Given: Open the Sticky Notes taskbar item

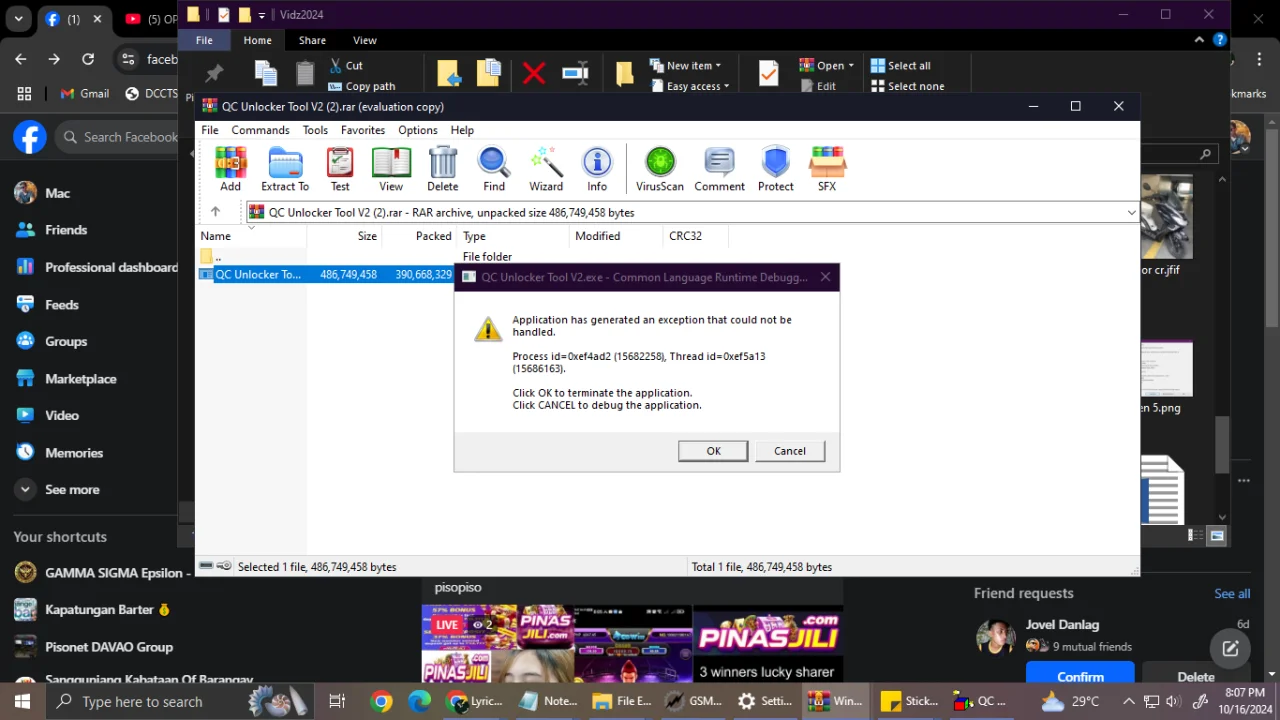Looking at the screenshot, I should click(910, 701).
